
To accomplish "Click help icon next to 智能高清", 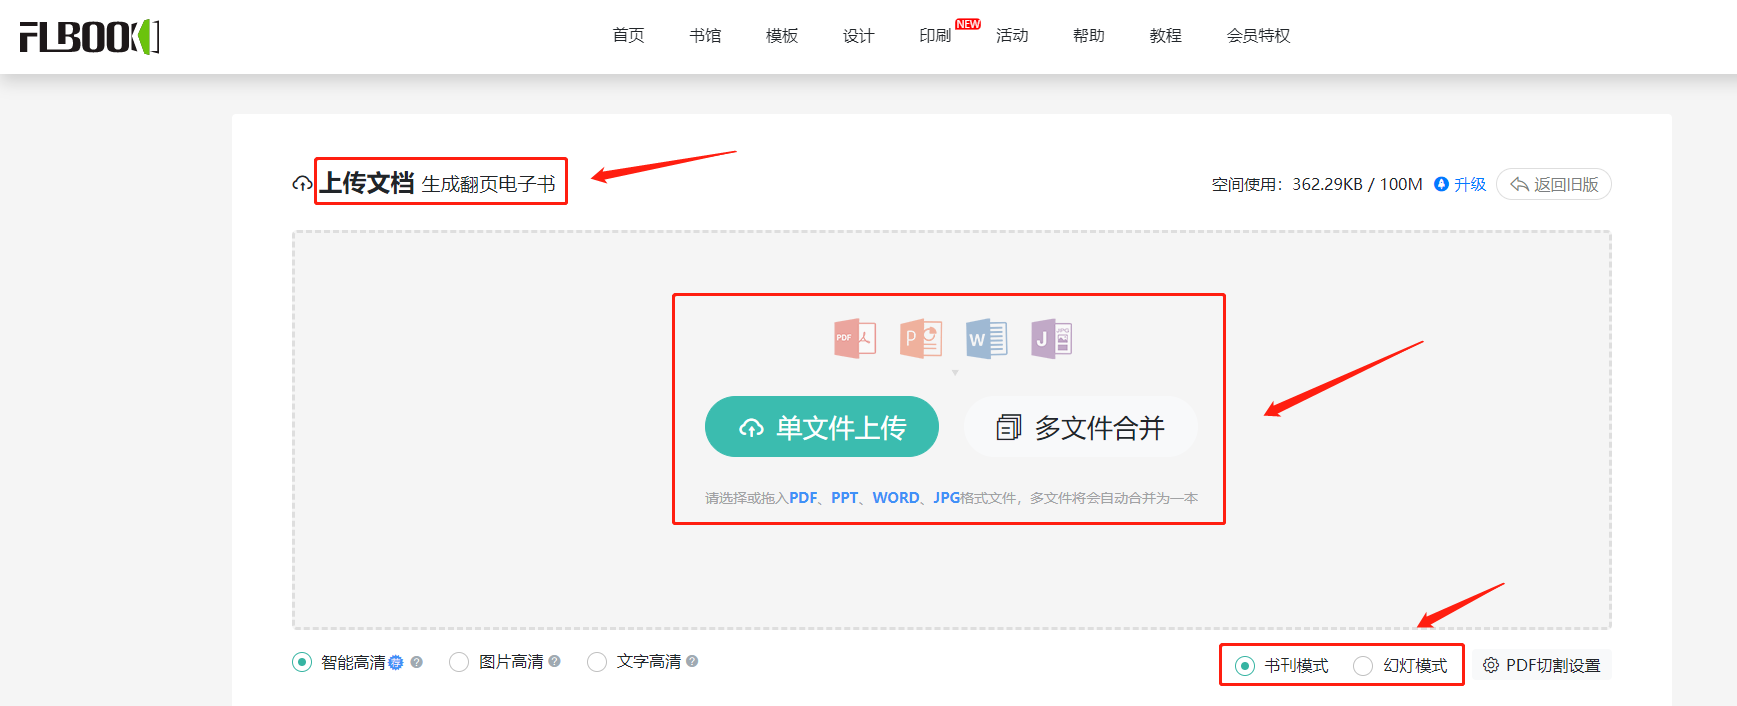I will click(417, 662).
